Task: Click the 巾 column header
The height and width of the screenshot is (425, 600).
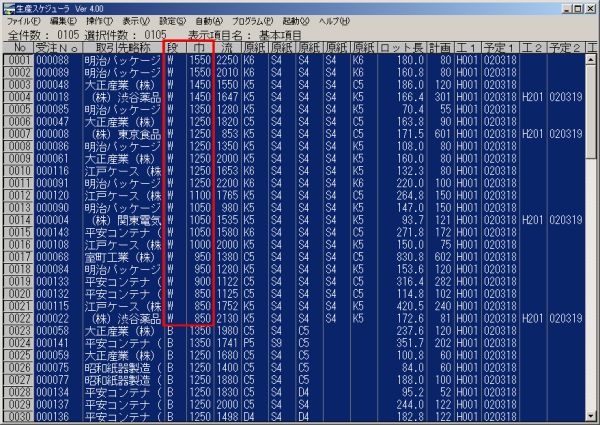Action: click(x=200, y=48)
